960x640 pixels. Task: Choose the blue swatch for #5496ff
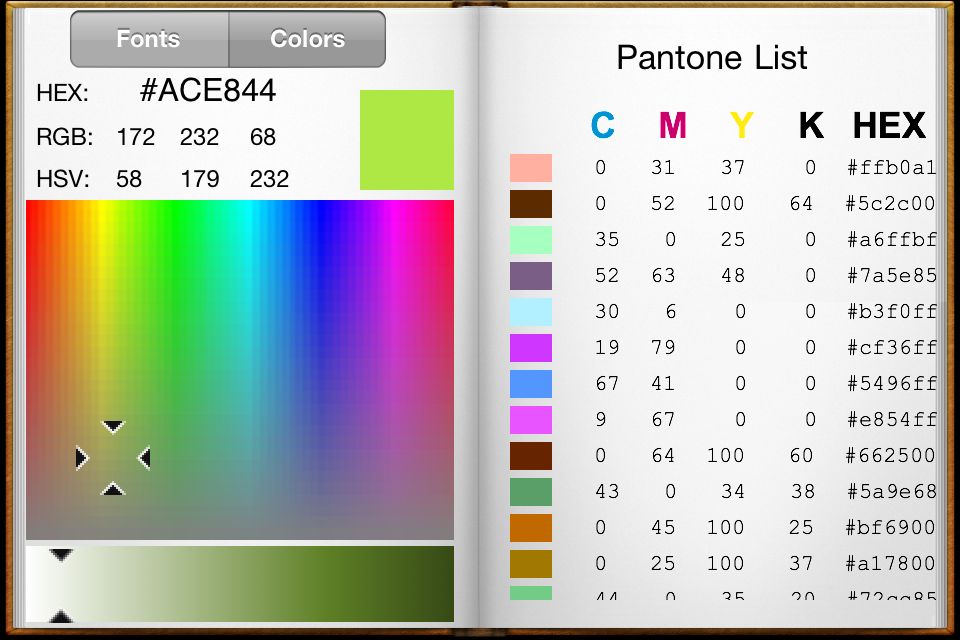[x=531, y=384]
